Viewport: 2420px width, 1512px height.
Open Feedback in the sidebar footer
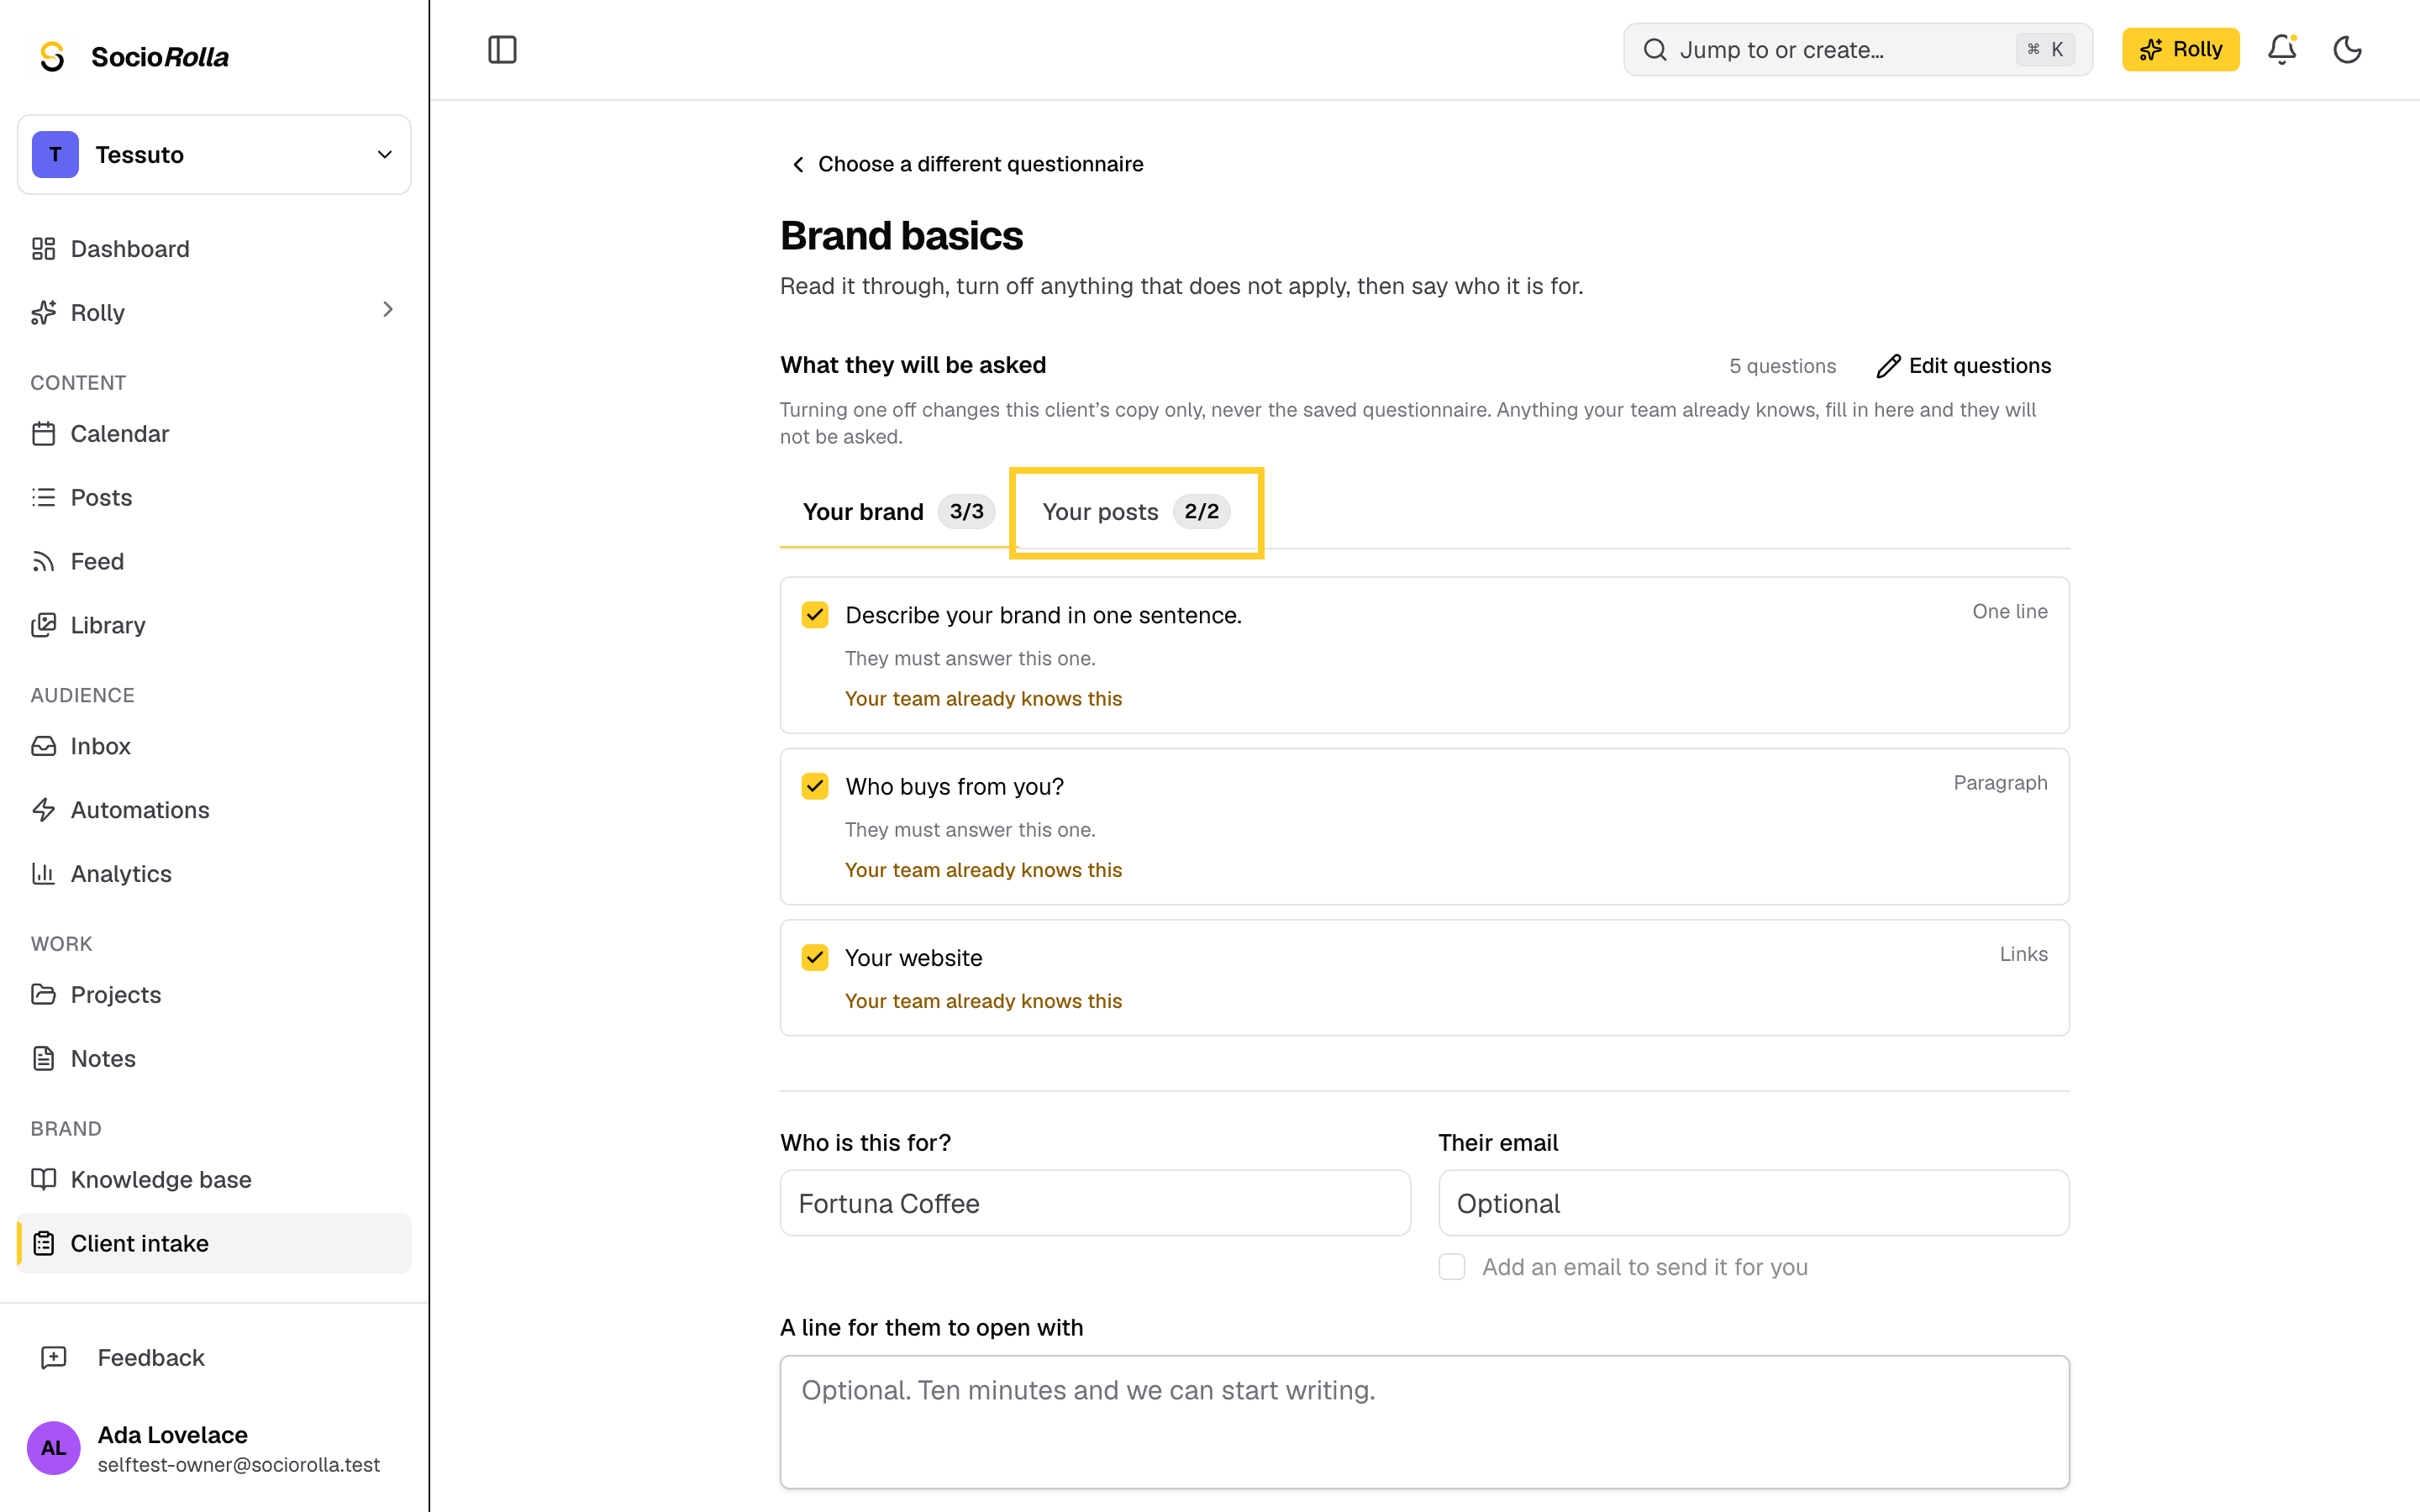click(x=214, y=1357)
